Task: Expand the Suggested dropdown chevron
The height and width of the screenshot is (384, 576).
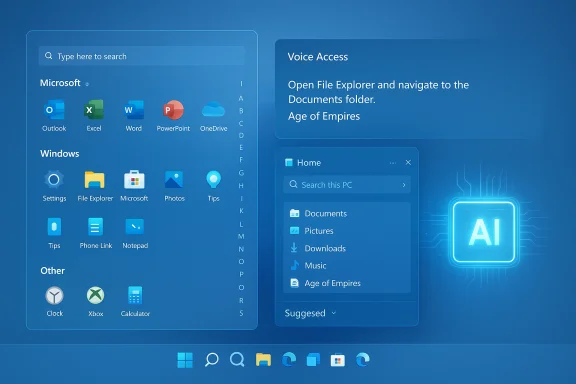Action: click(334, 313)
